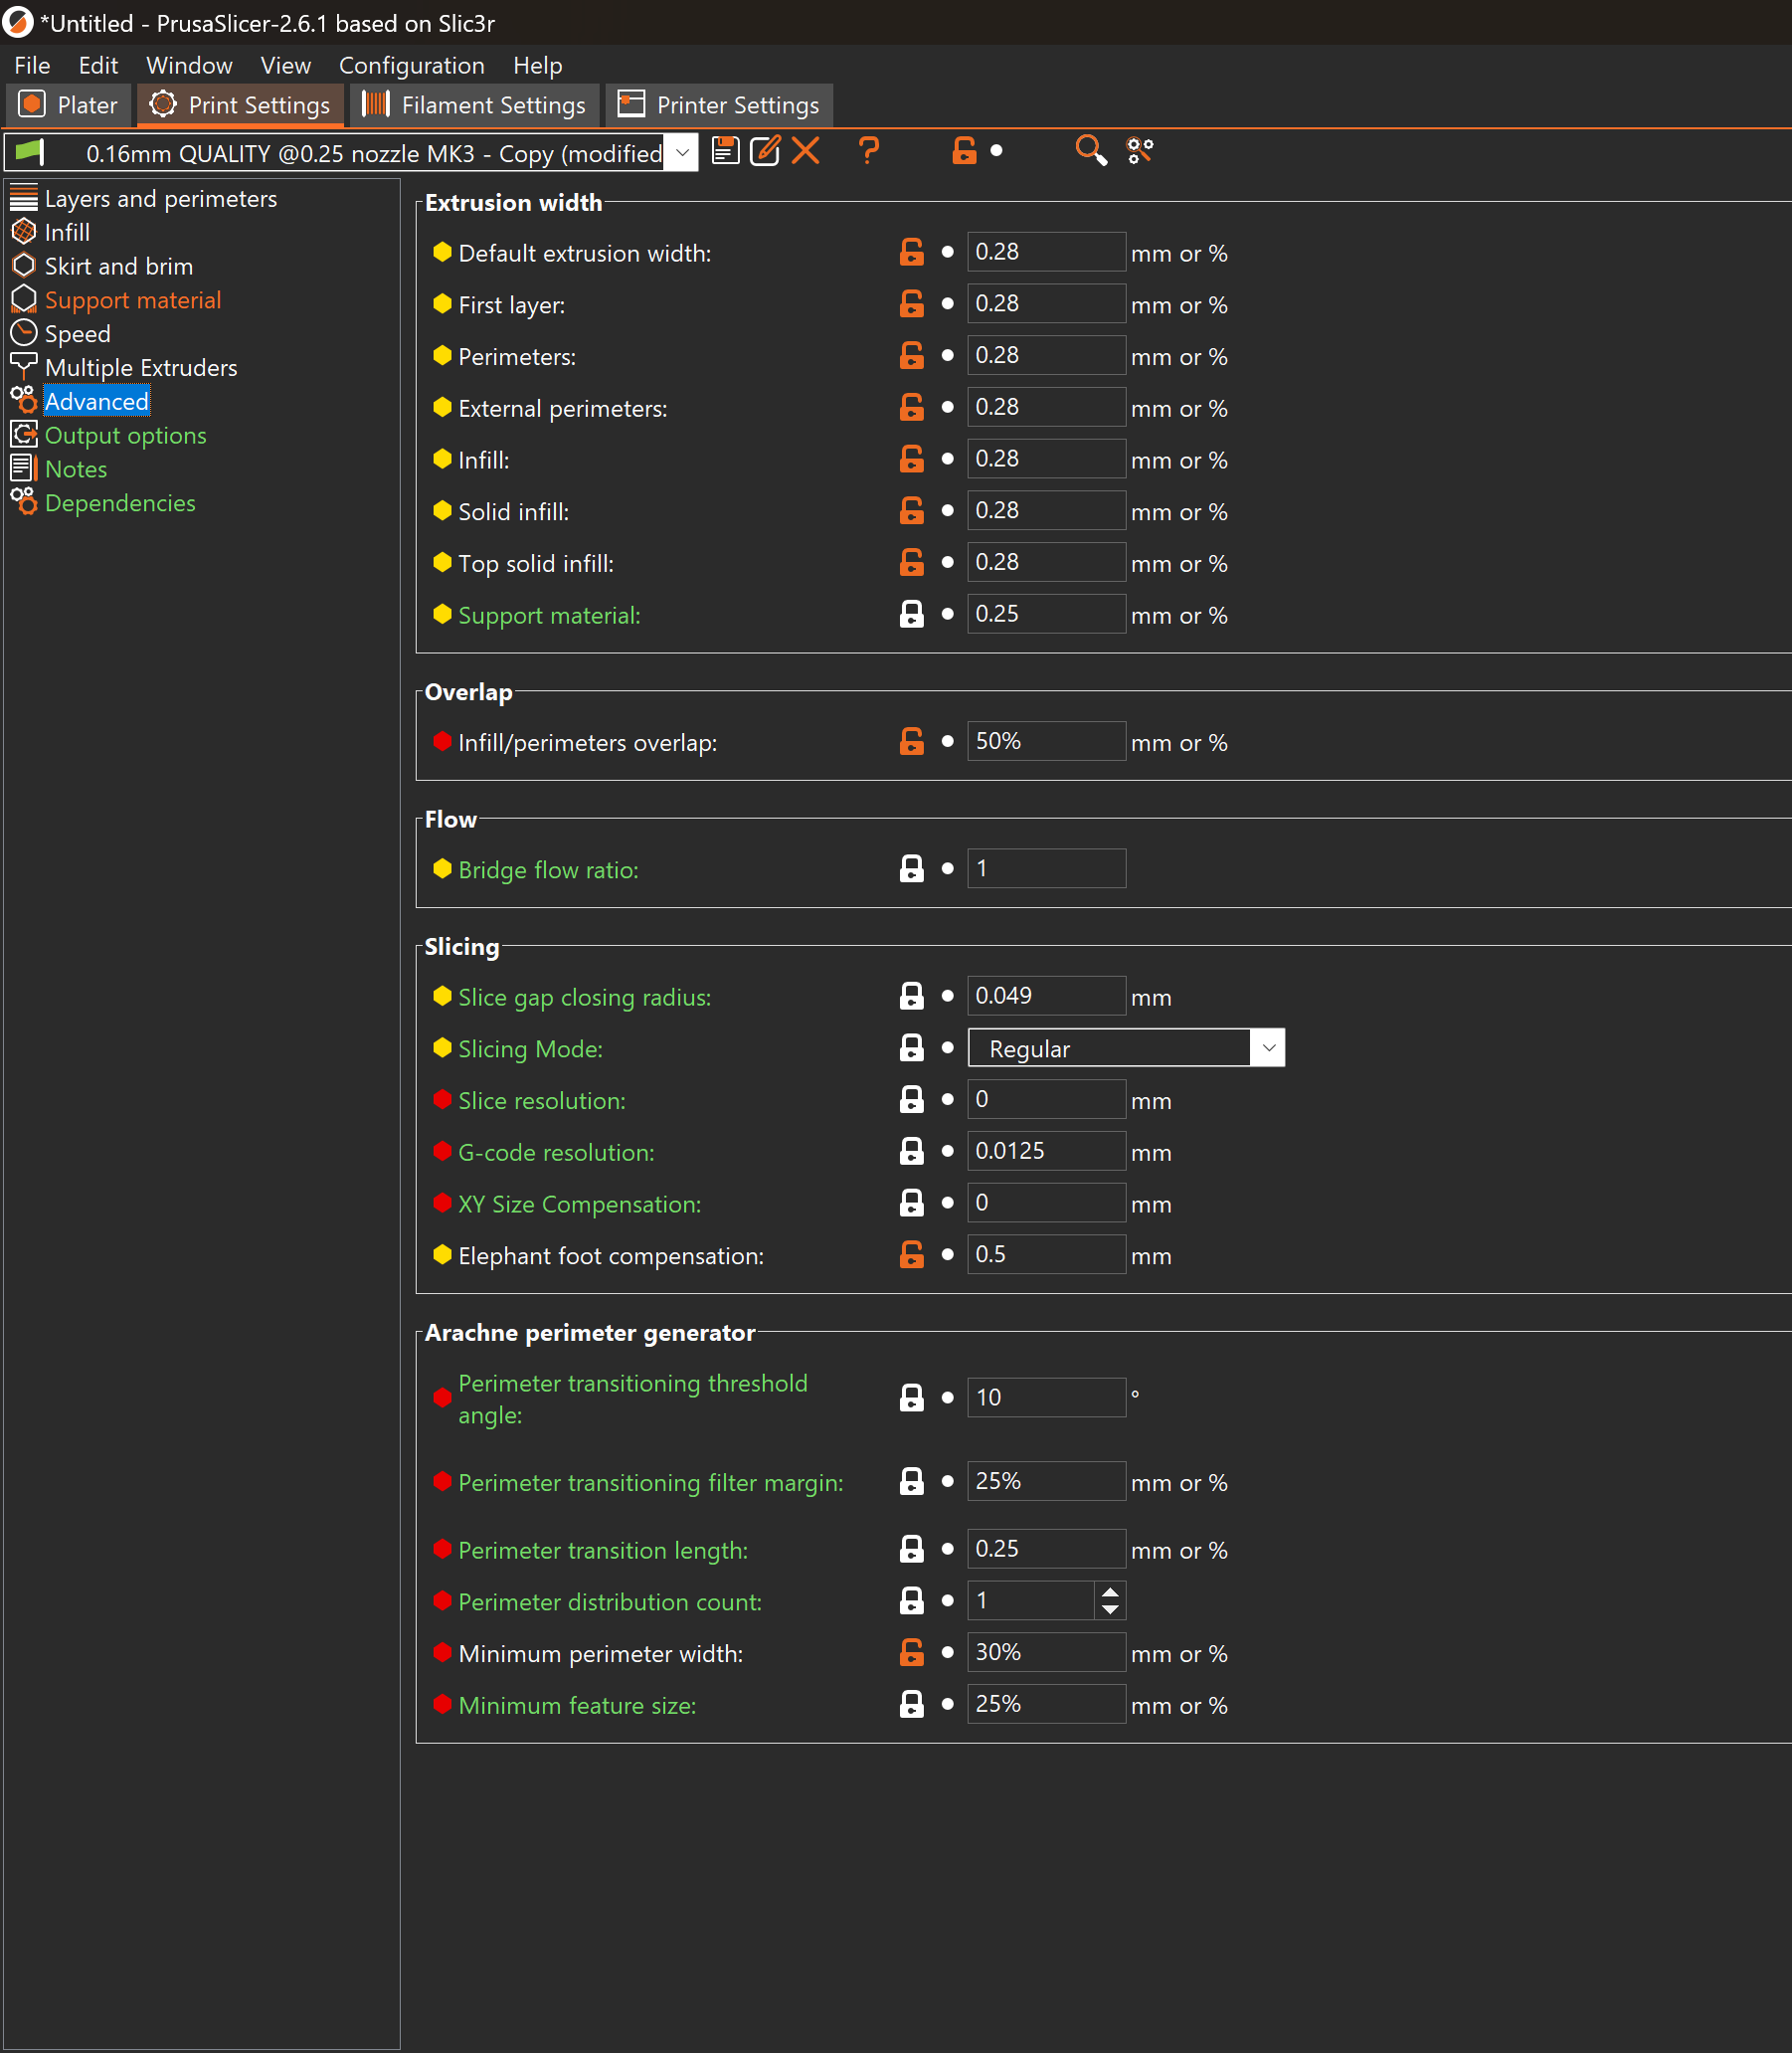Viewport: 1792px width, 2053px height.
Task: Open Output options page
Action: point(125,436)
